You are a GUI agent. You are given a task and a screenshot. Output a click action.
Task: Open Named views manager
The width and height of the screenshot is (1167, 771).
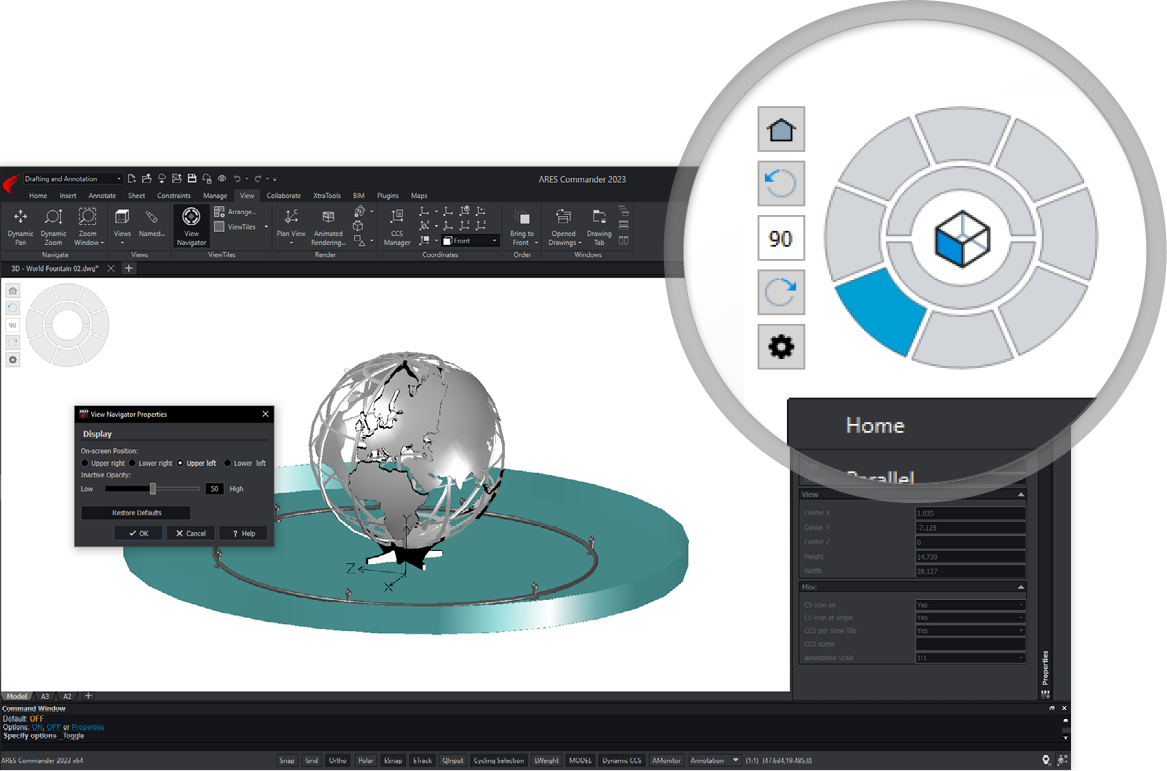click(152, 223)
